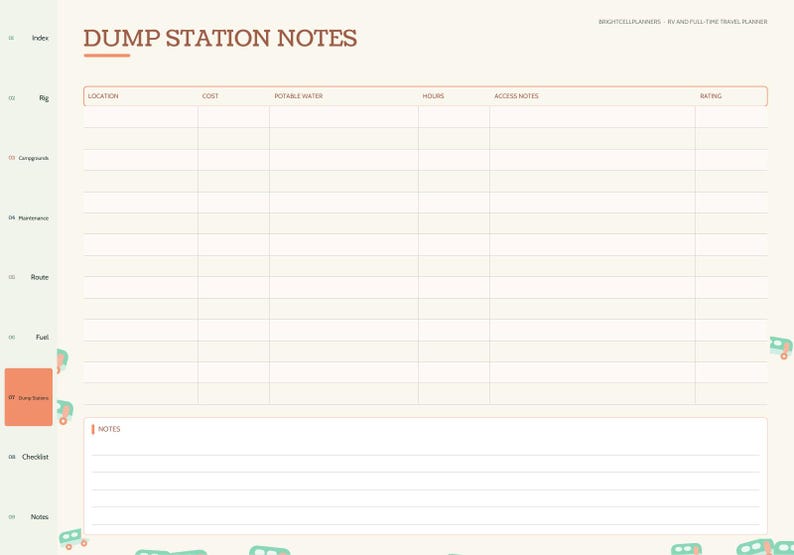Click first line of NOTES box
This screenshot has height=555, width=794.
425,448
